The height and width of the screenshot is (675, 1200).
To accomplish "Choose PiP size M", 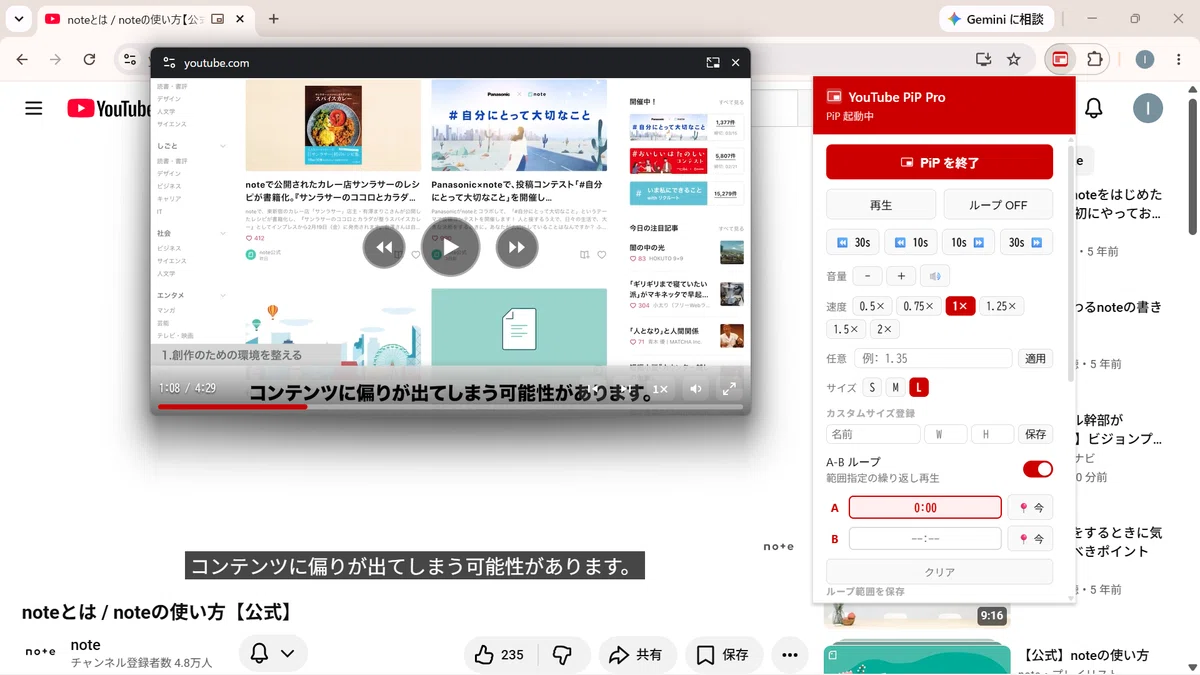I will point(896,388).
